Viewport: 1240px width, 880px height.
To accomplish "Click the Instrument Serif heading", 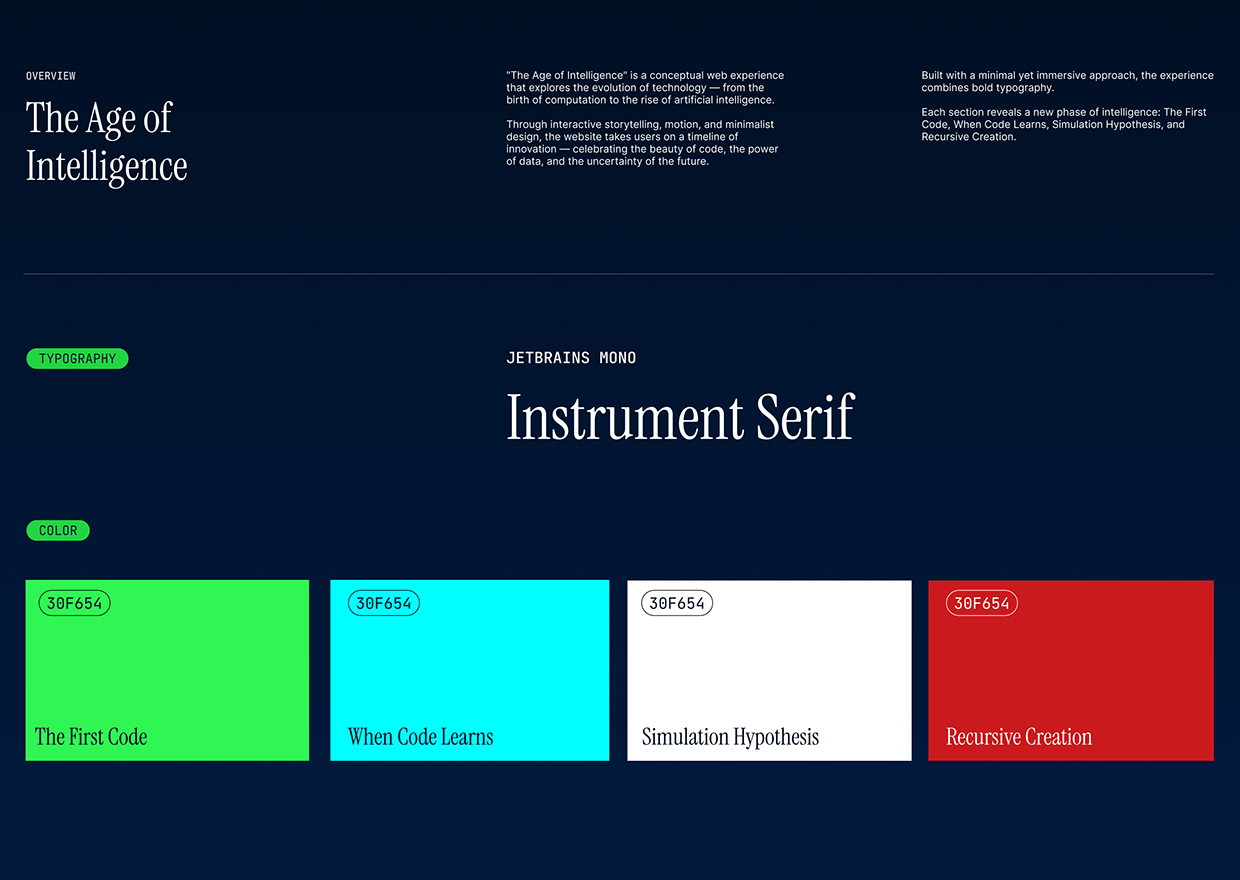I will tap(680, 417).
